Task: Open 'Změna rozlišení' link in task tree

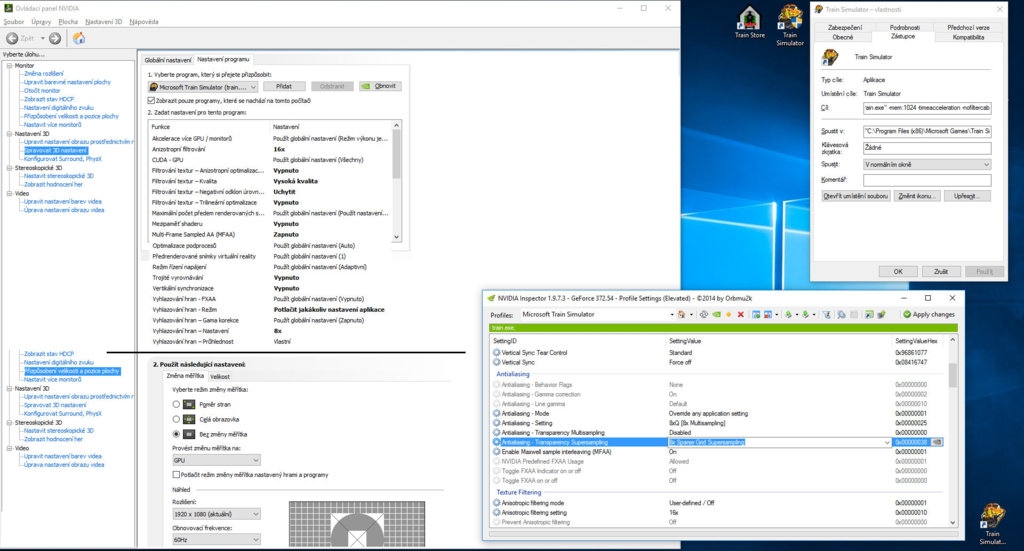Action: point(44,74)
